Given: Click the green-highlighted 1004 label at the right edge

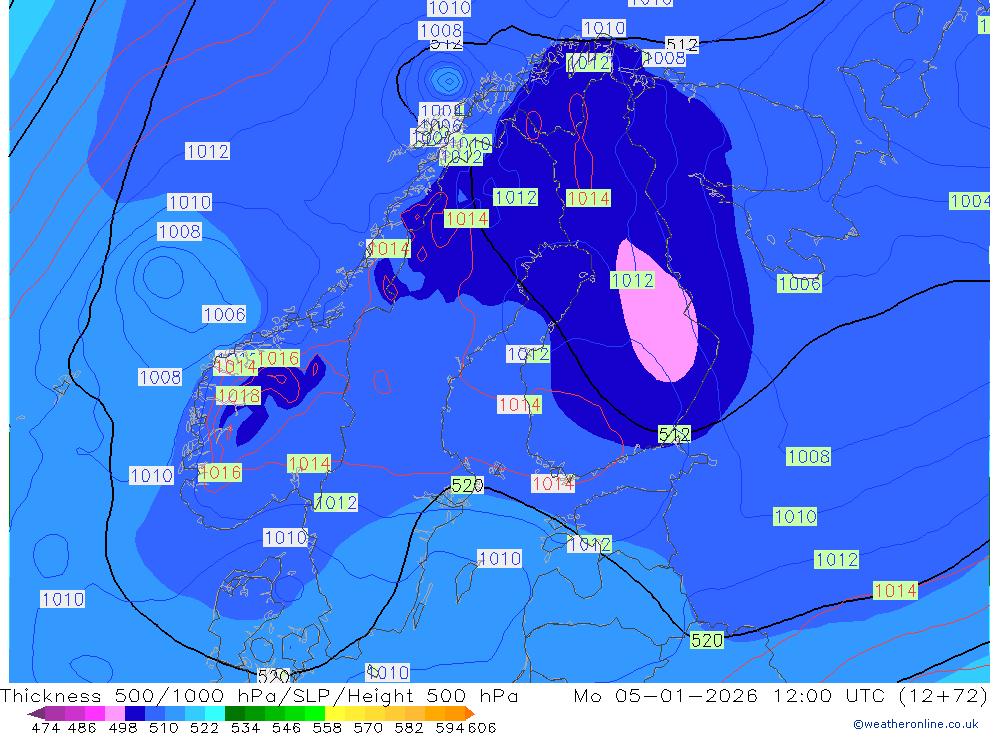Looking at the screenshot, I should click(x=969, y=201).
